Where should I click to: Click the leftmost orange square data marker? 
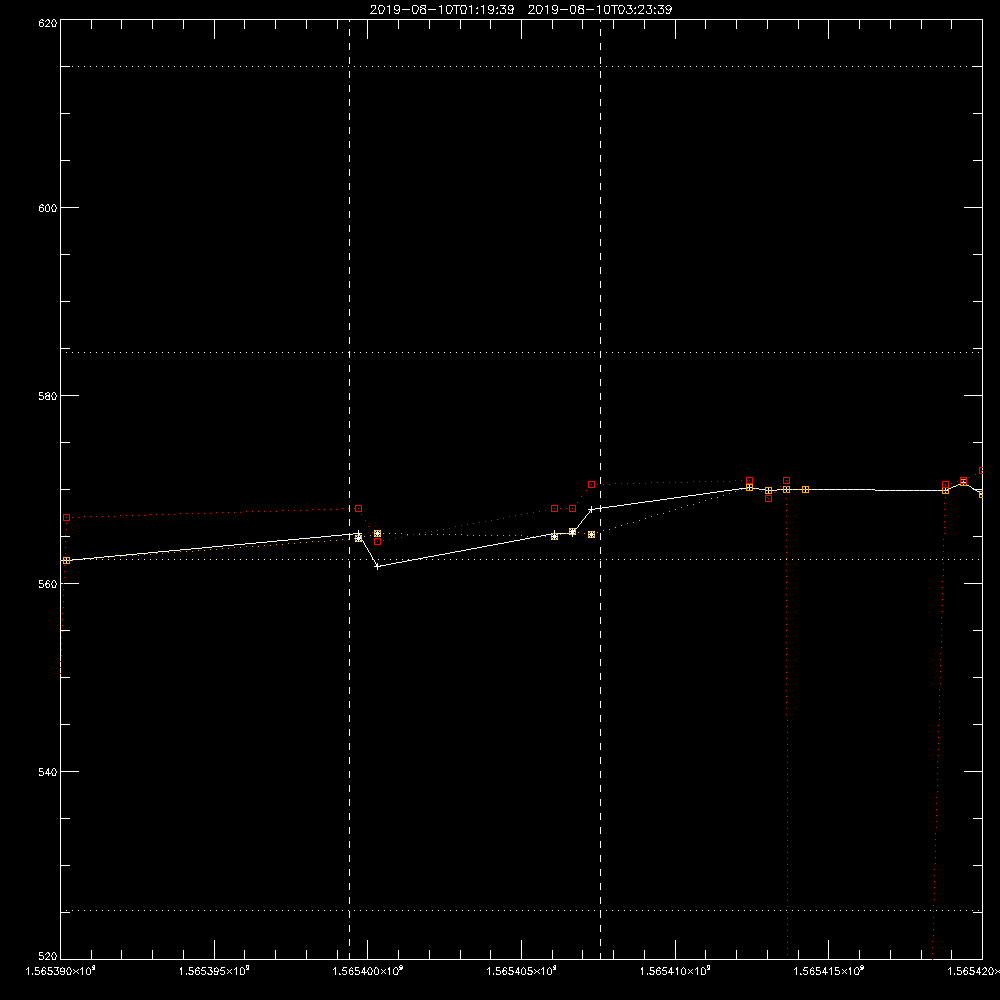coord(66,561)
